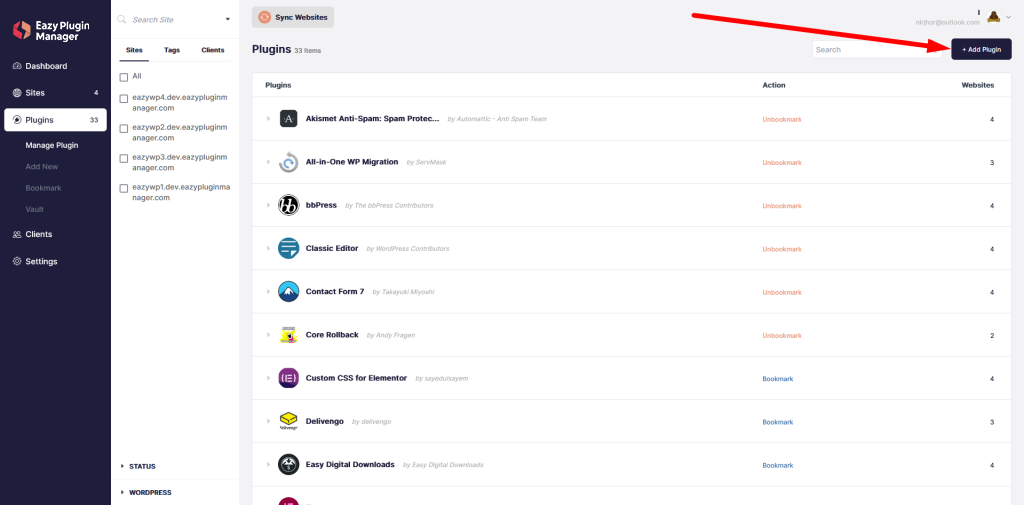Viewport: 1024px width, 505px height.
Task: Expand the Contact Form 7 row
Action: coord(268,291)
